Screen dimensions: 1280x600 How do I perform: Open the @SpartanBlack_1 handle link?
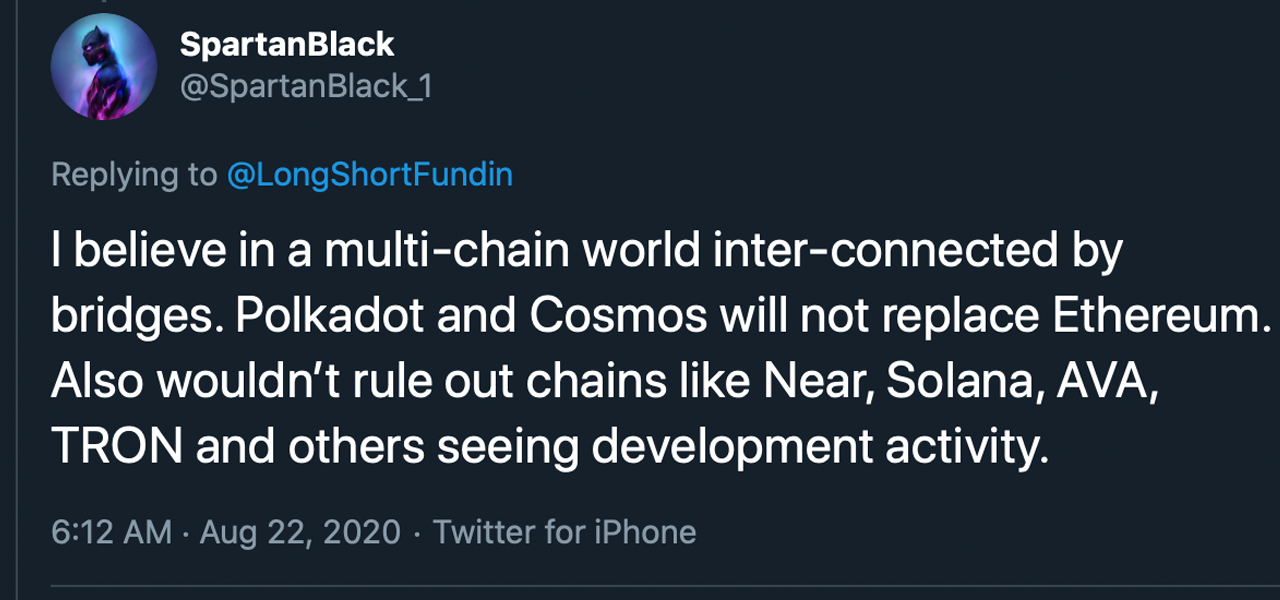click(x=305, y=87)
